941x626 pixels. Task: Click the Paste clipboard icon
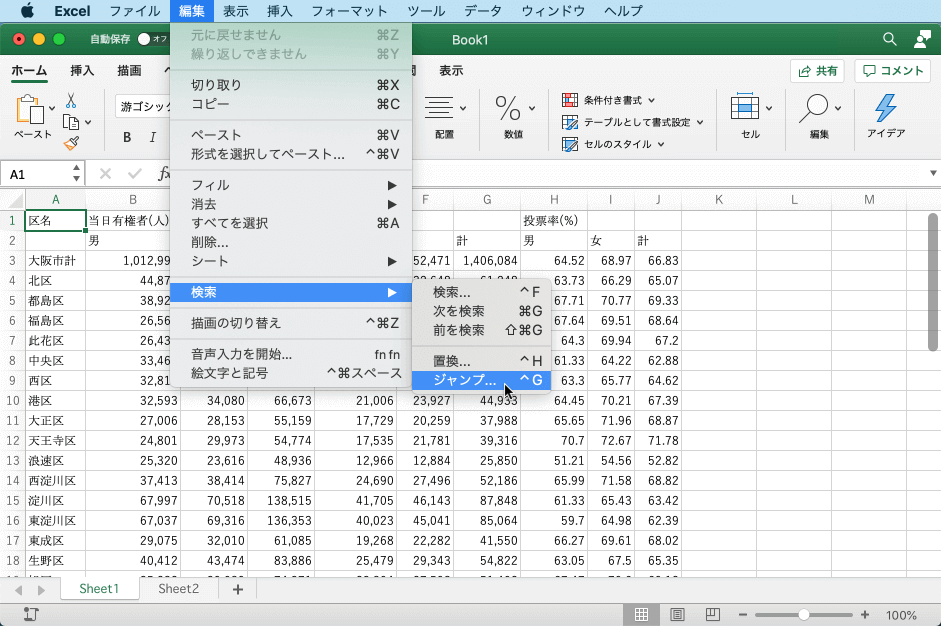[x=30, y=110]
